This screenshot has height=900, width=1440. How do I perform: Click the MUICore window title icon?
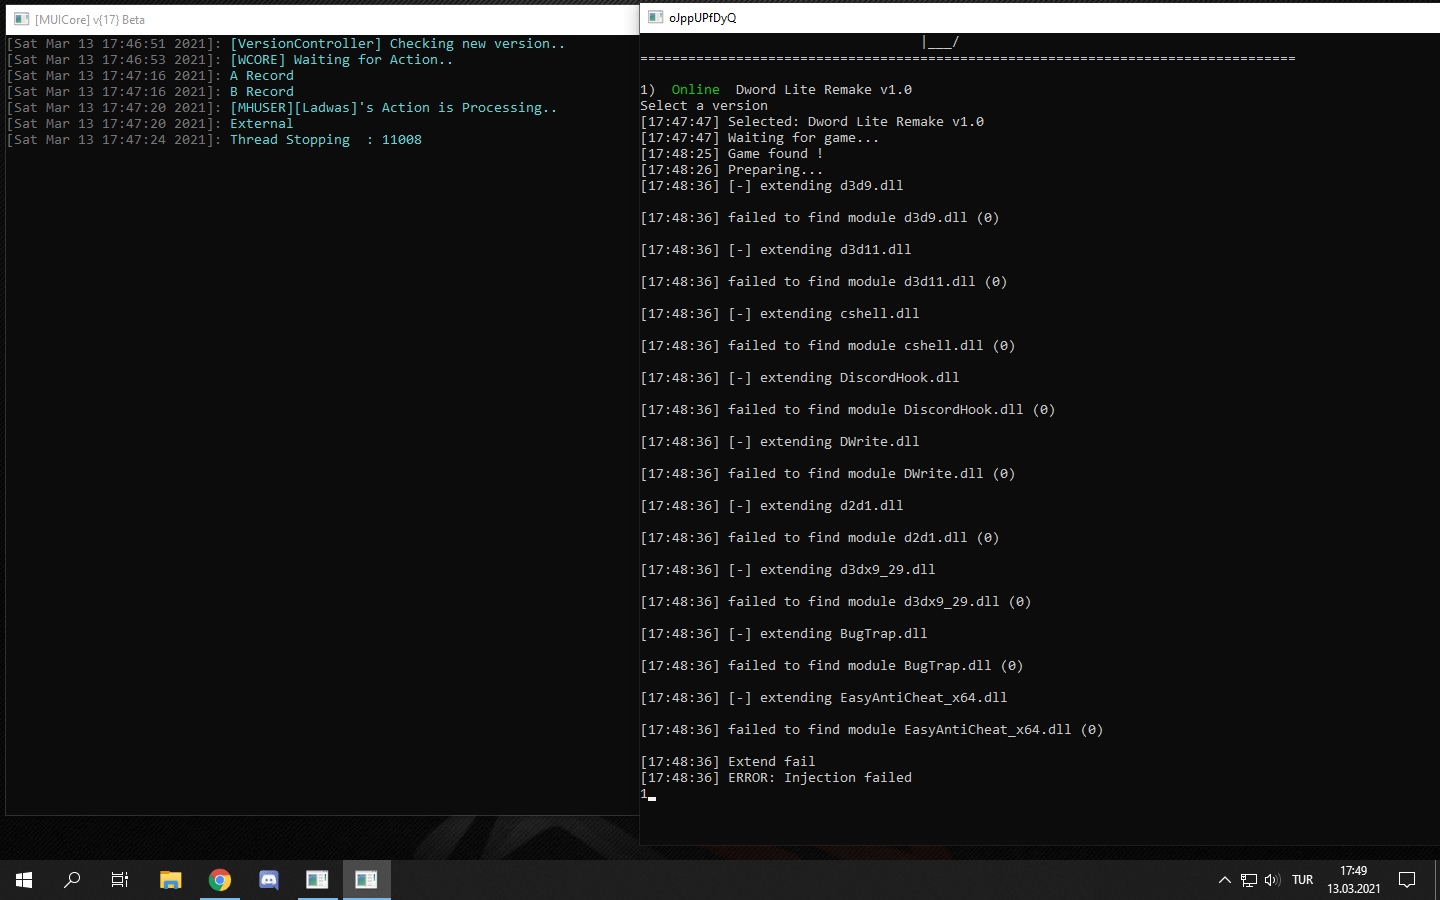[21, 19]
